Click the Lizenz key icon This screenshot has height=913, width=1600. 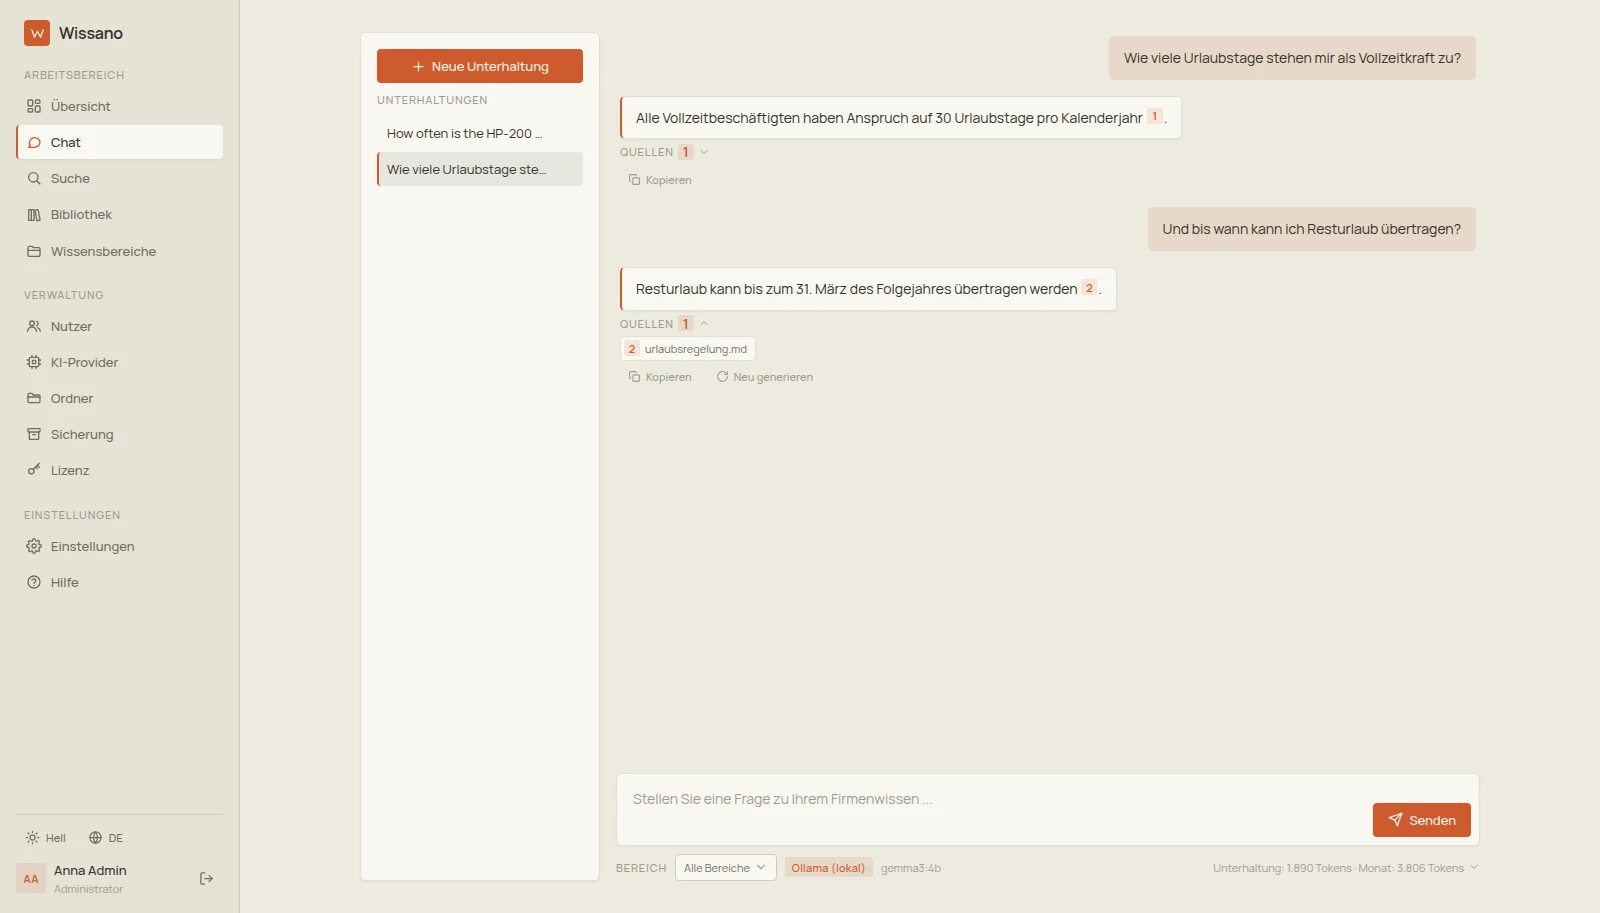34,470
